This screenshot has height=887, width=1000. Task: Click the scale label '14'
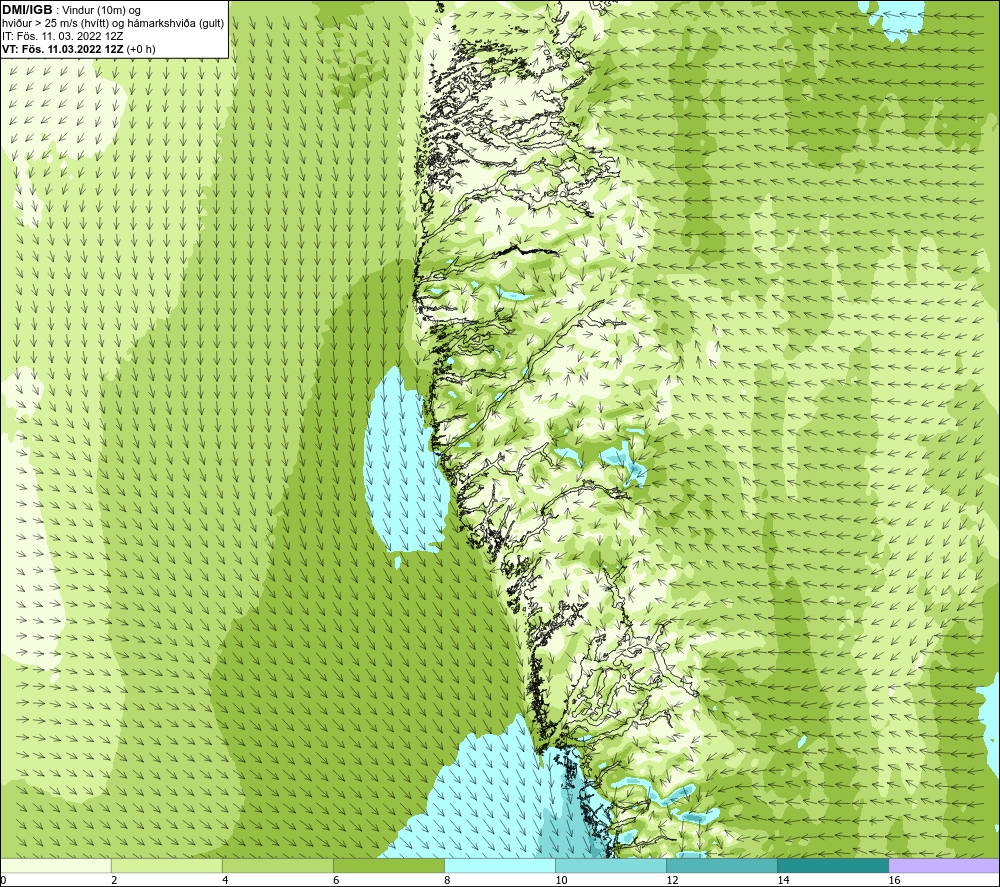[x=783, y=880]
